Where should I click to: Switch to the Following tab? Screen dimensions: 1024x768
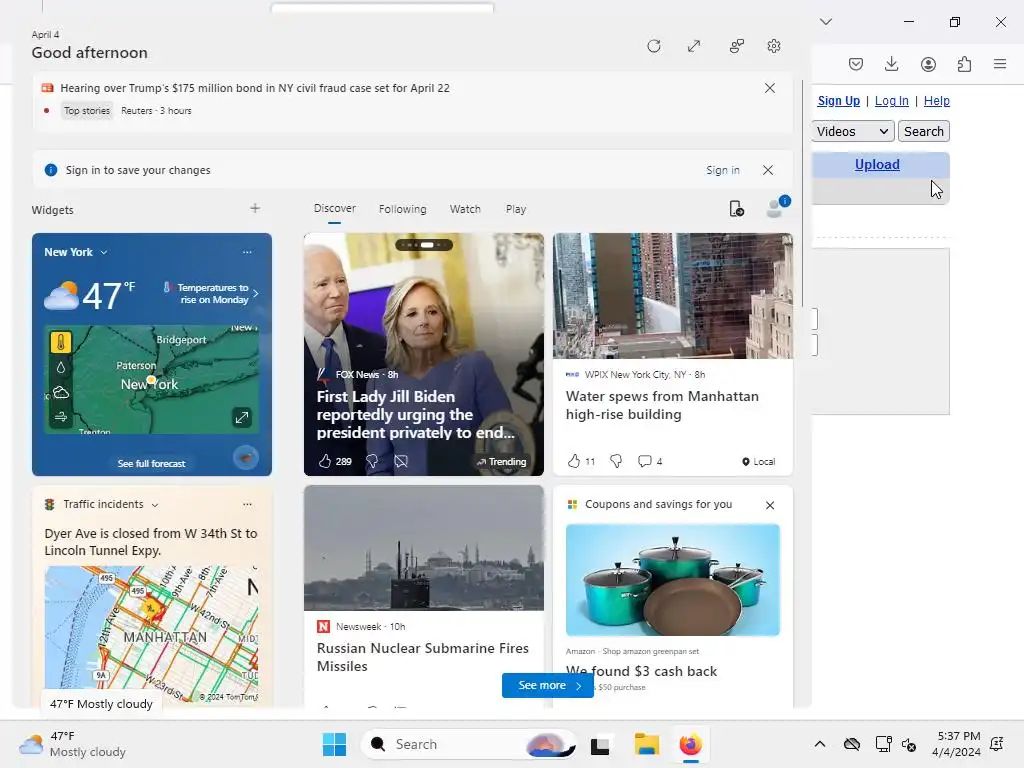coord(402,209)
